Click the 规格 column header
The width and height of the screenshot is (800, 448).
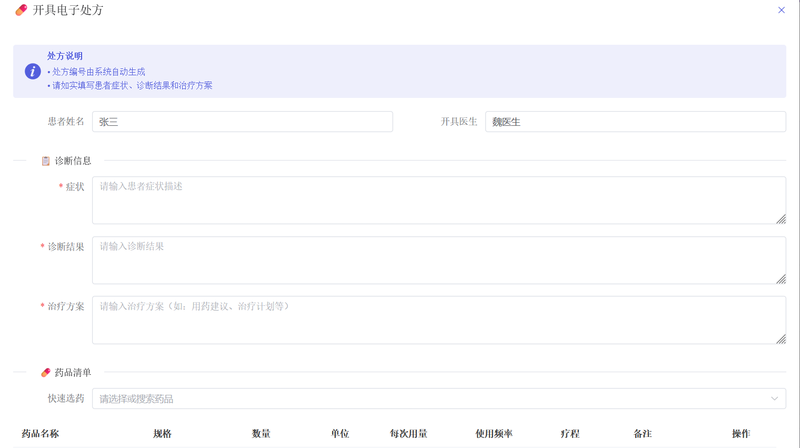pyautogui.click(x=162, y=434)
